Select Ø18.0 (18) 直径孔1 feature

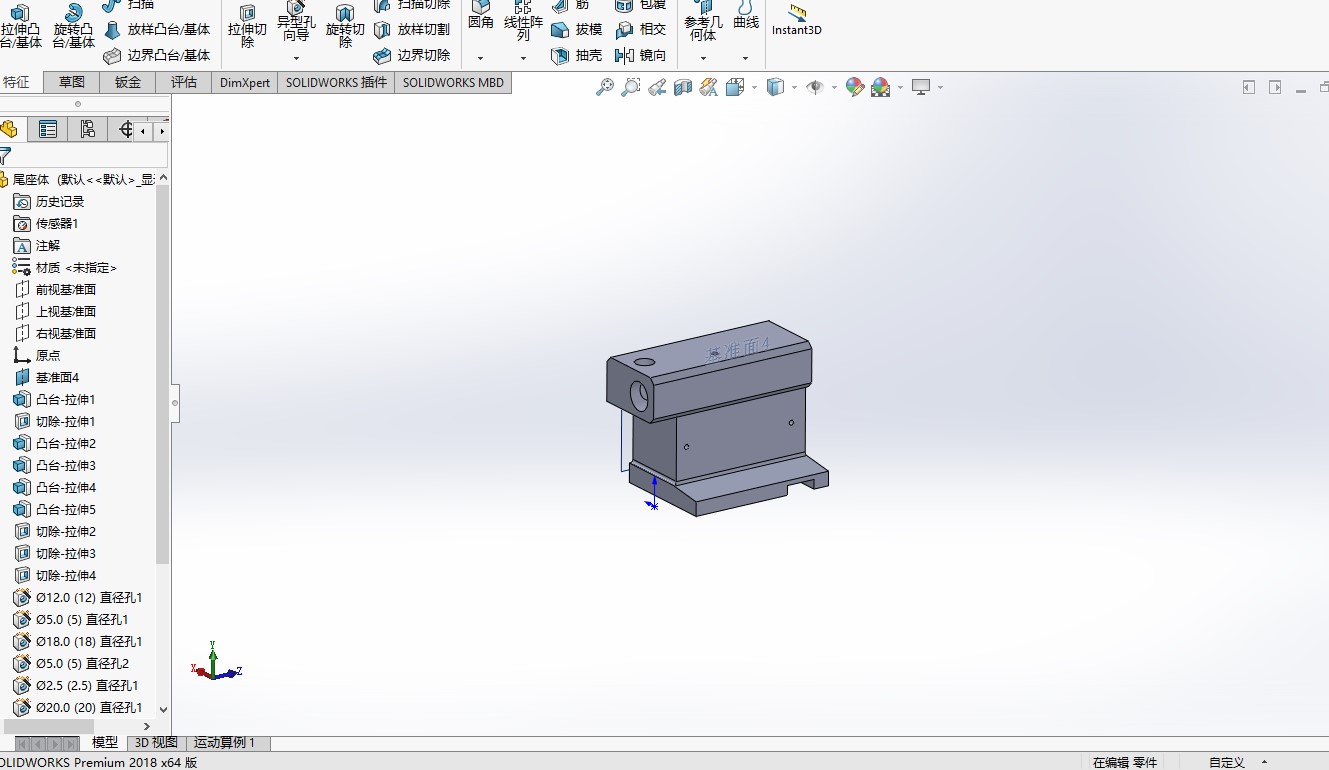[x=77, y=642]
